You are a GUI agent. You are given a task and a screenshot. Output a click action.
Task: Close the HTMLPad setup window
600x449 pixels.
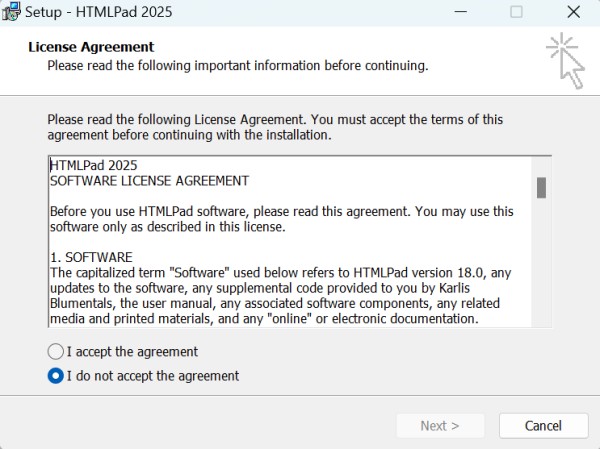tap(574, 11)
